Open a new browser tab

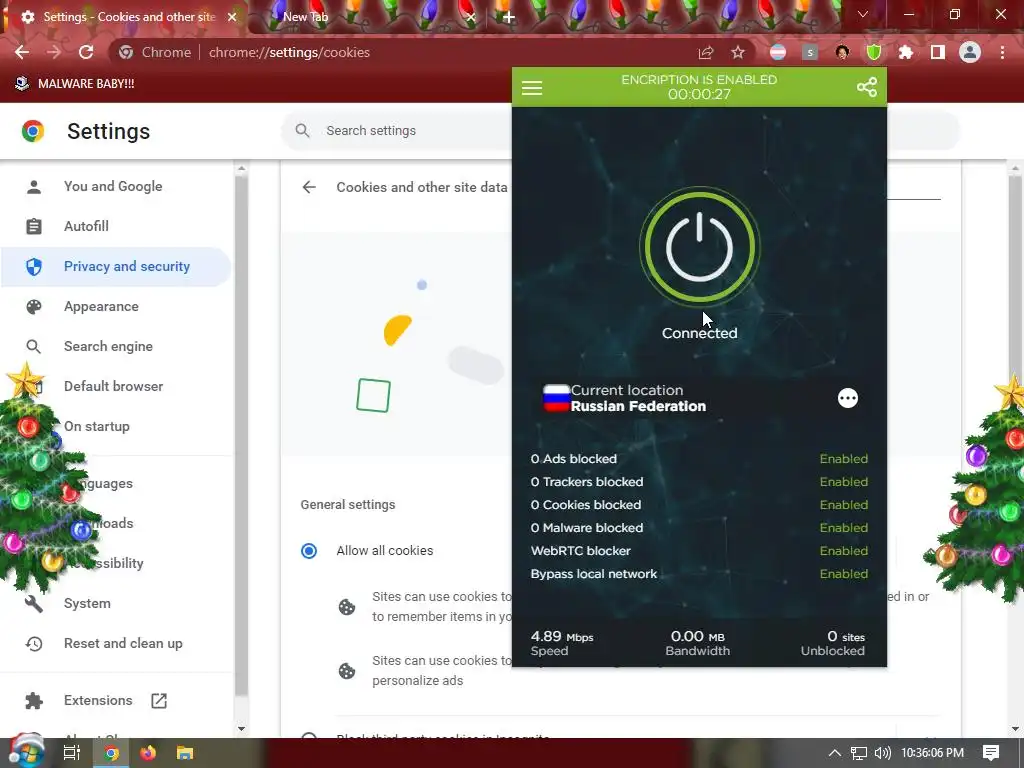tap(509, 17)
